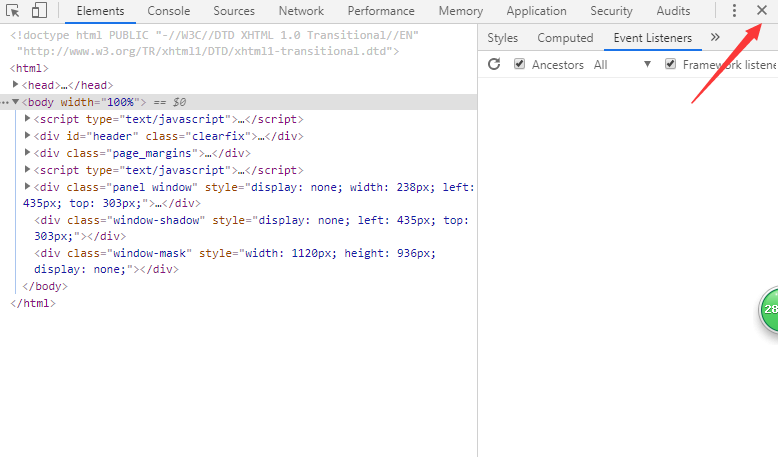Viewport: 778px width, 457px height.
Task: Expand the page_margins div node
Action: (x=28, y=152)
